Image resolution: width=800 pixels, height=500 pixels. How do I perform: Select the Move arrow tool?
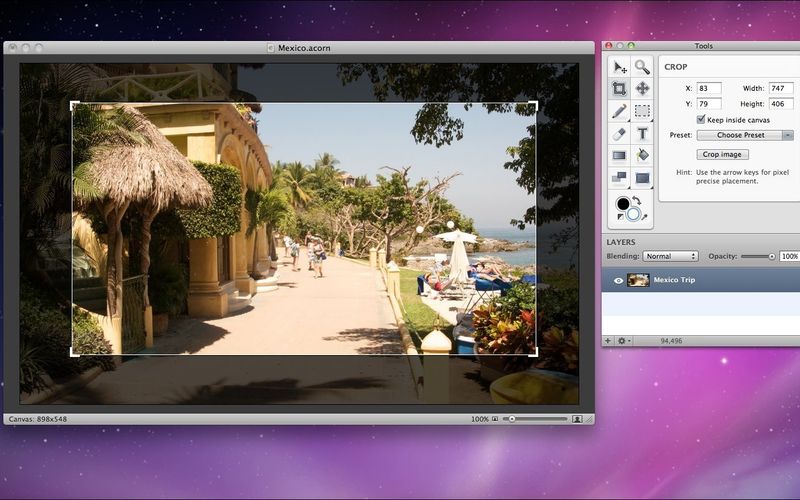pyautogui.click(x=619, y=67)
